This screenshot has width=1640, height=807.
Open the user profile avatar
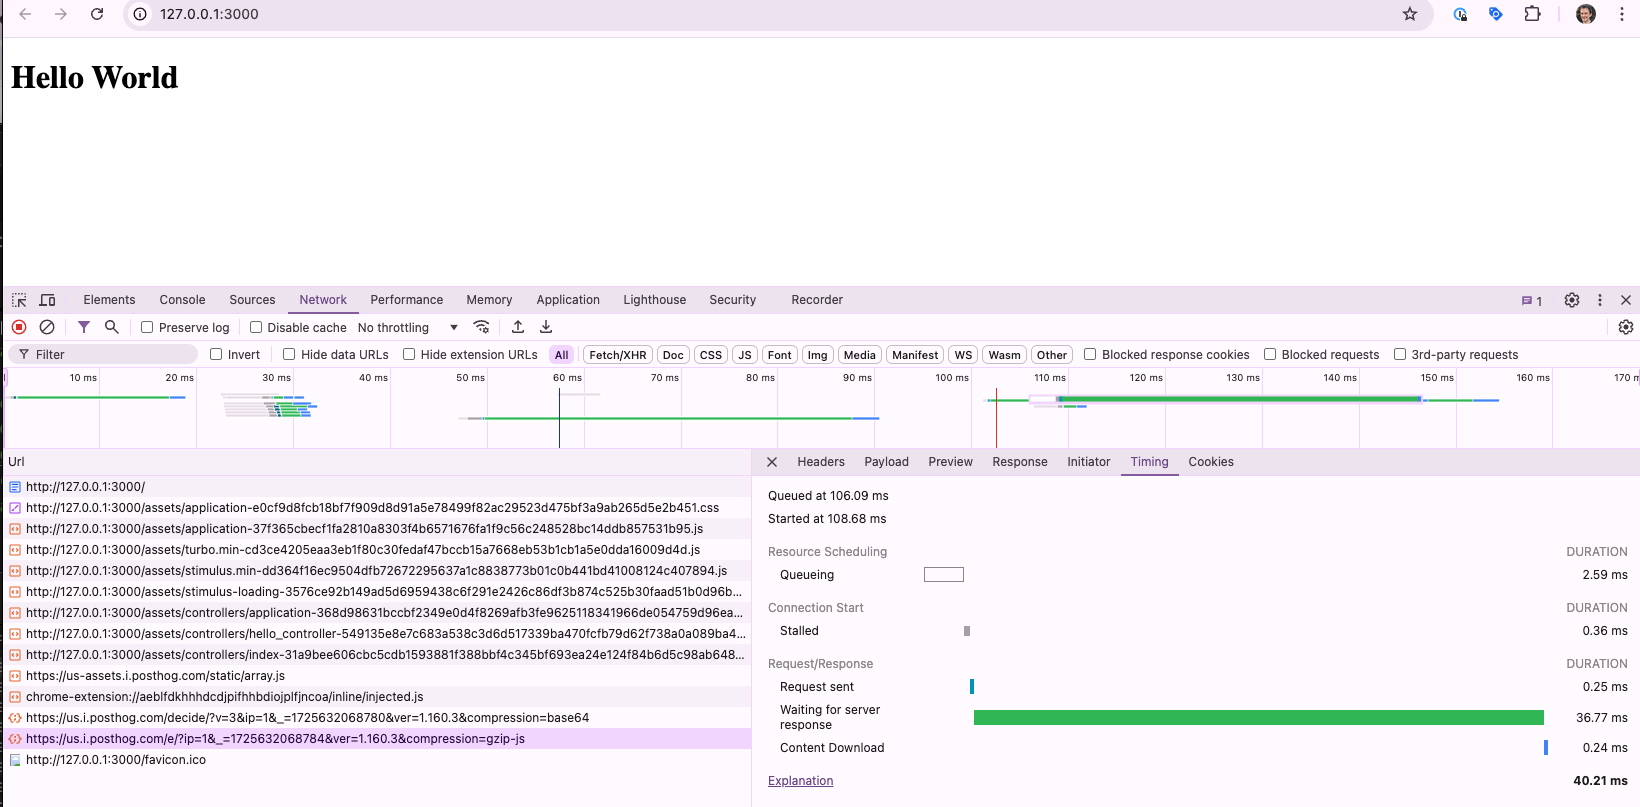tap(1586, 14)
